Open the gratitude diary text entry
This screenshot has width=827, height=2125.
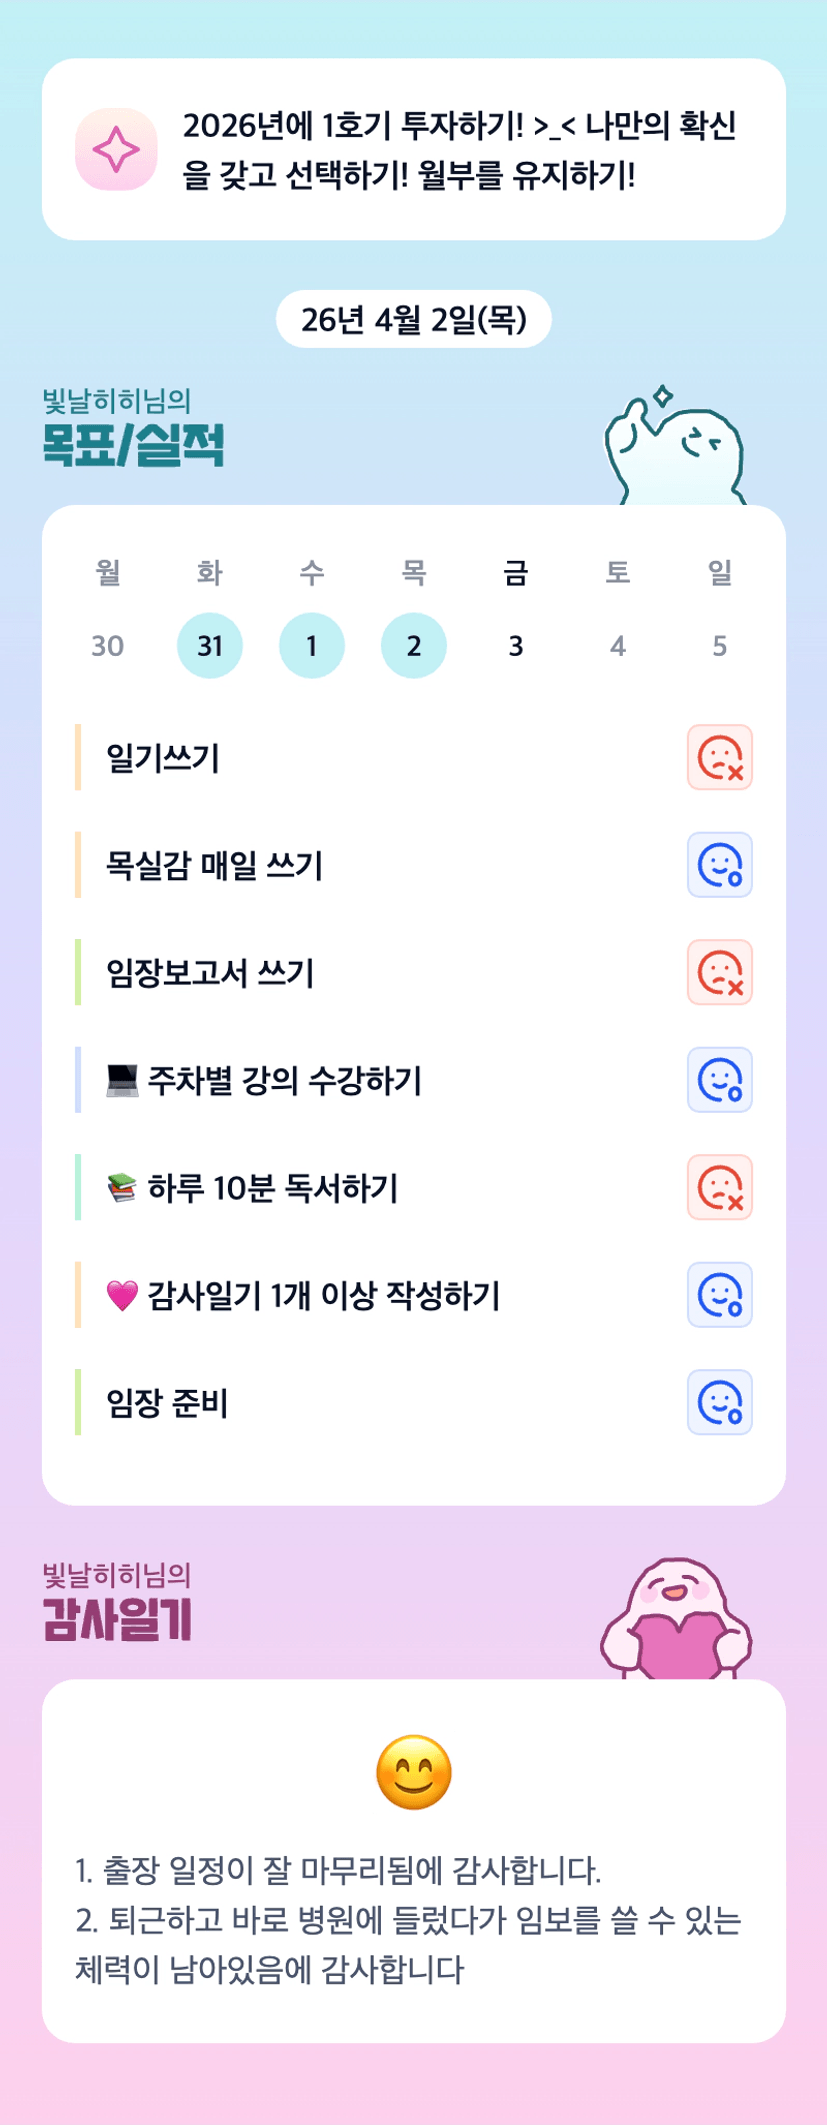[x=410, y=1920]
